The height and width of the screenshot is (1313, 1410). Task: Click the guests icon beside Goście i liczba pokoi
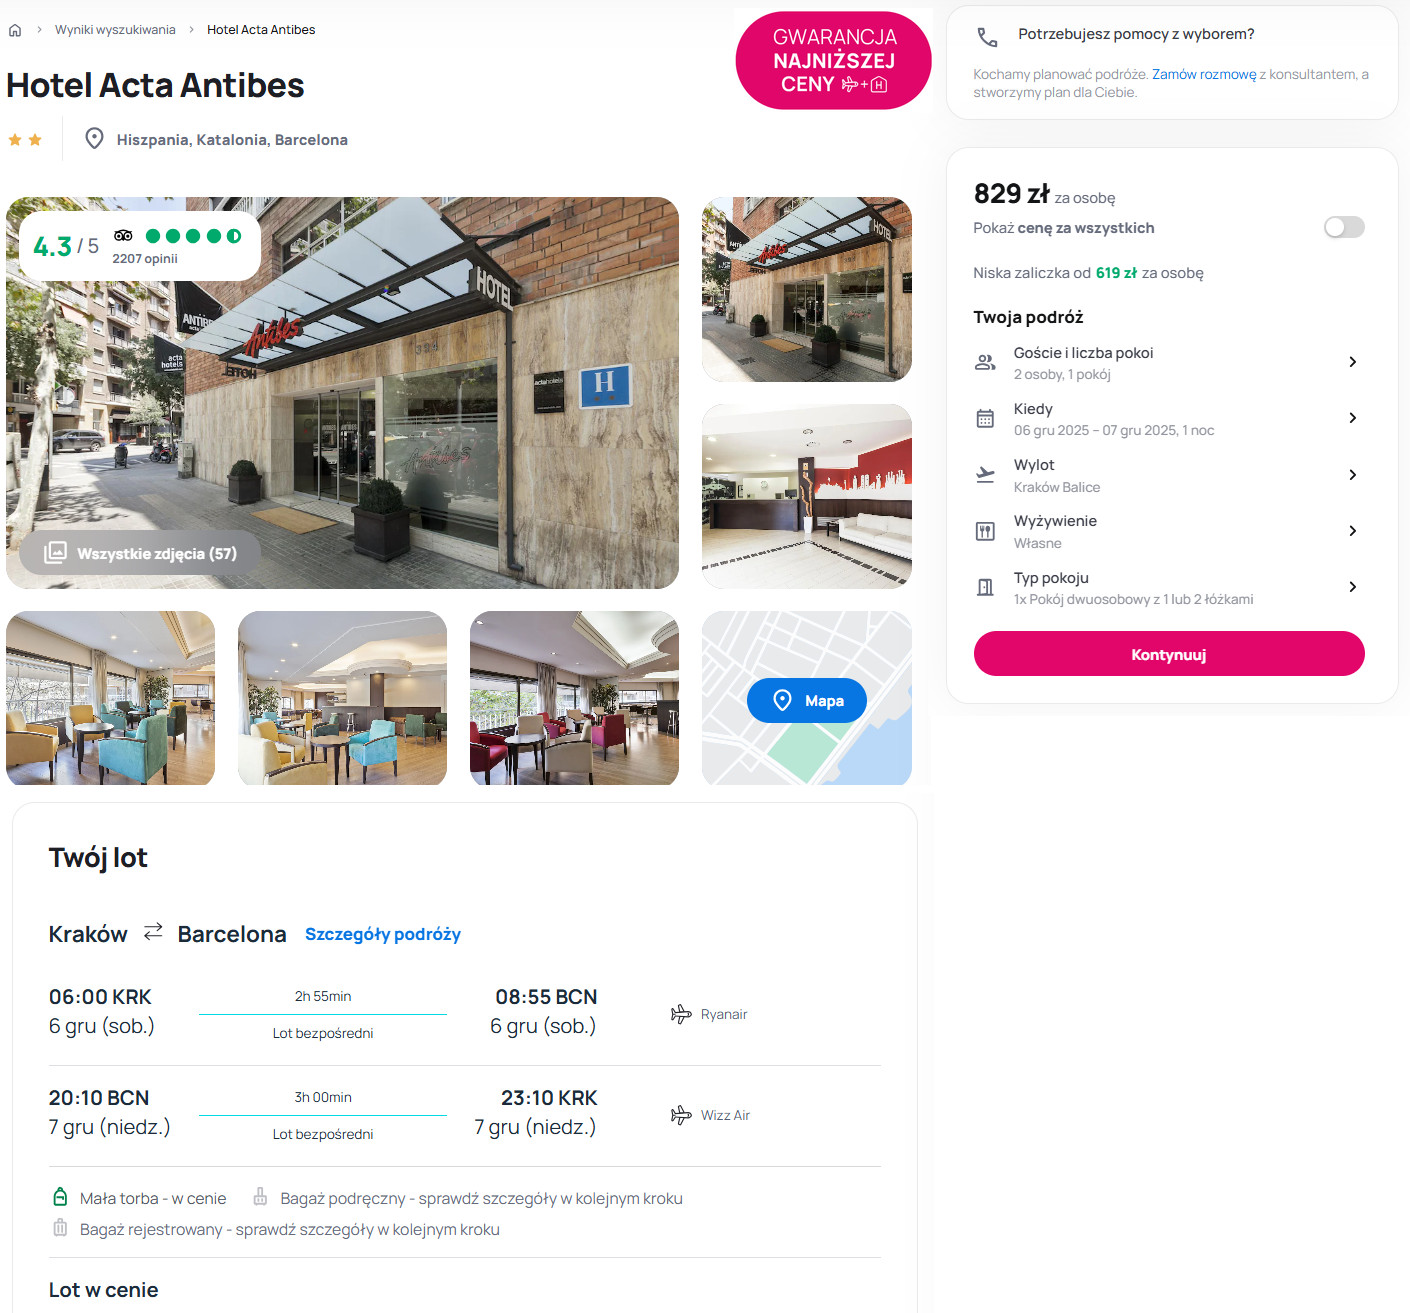[985, 363]
